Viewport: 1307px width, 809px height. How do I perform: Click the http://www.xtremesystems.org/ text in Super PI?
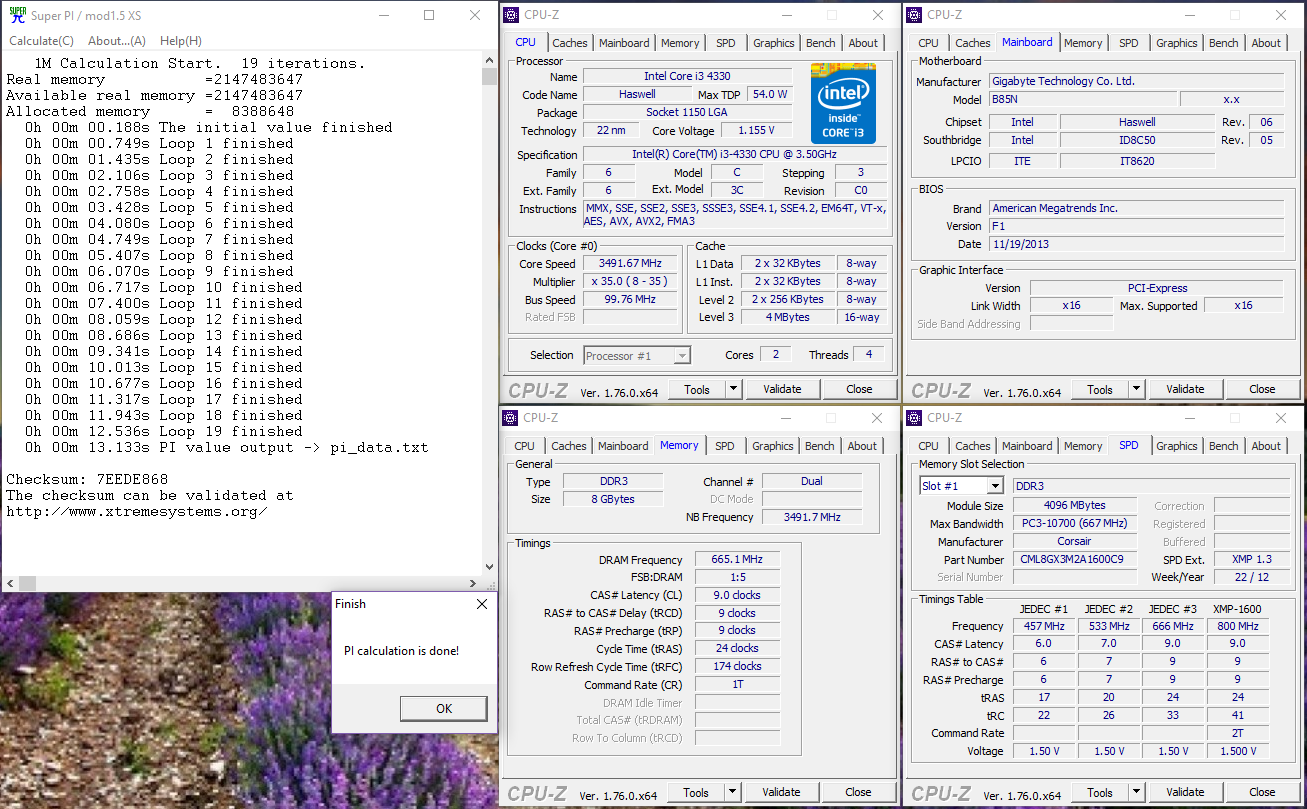click(x=136, y=511)
